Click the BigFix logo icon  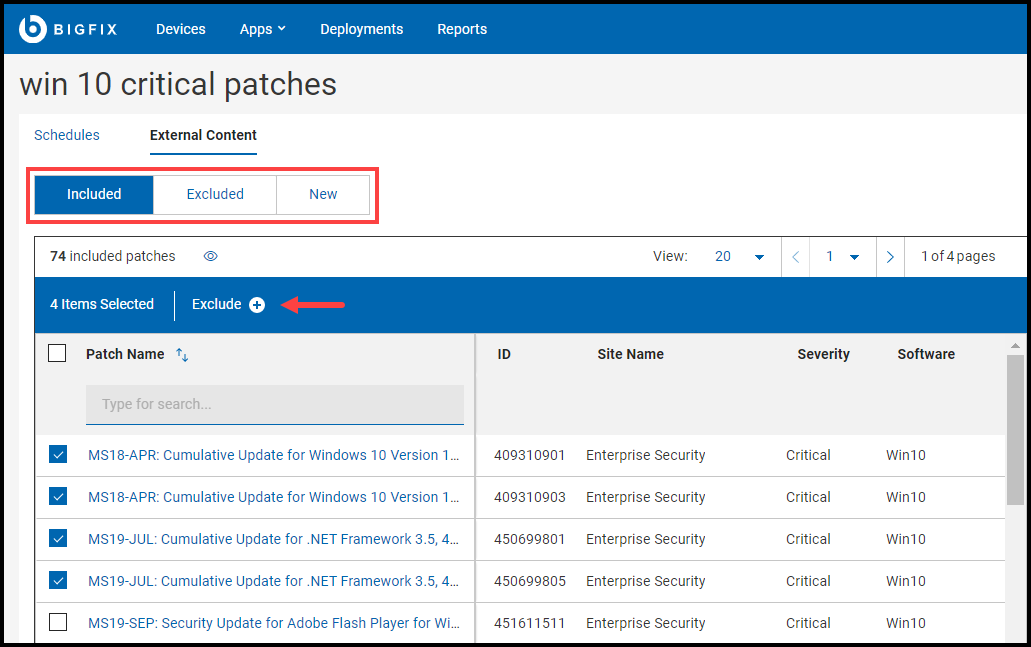[31, 28]
